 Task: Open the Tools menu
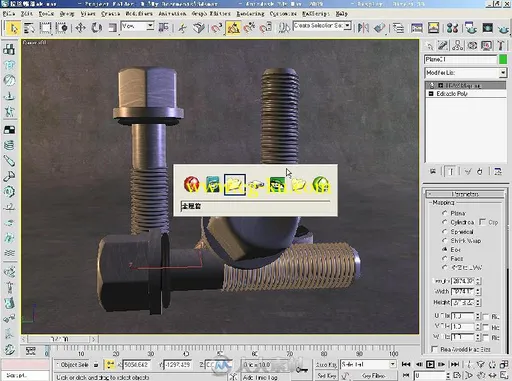click(x=46, y=14)
